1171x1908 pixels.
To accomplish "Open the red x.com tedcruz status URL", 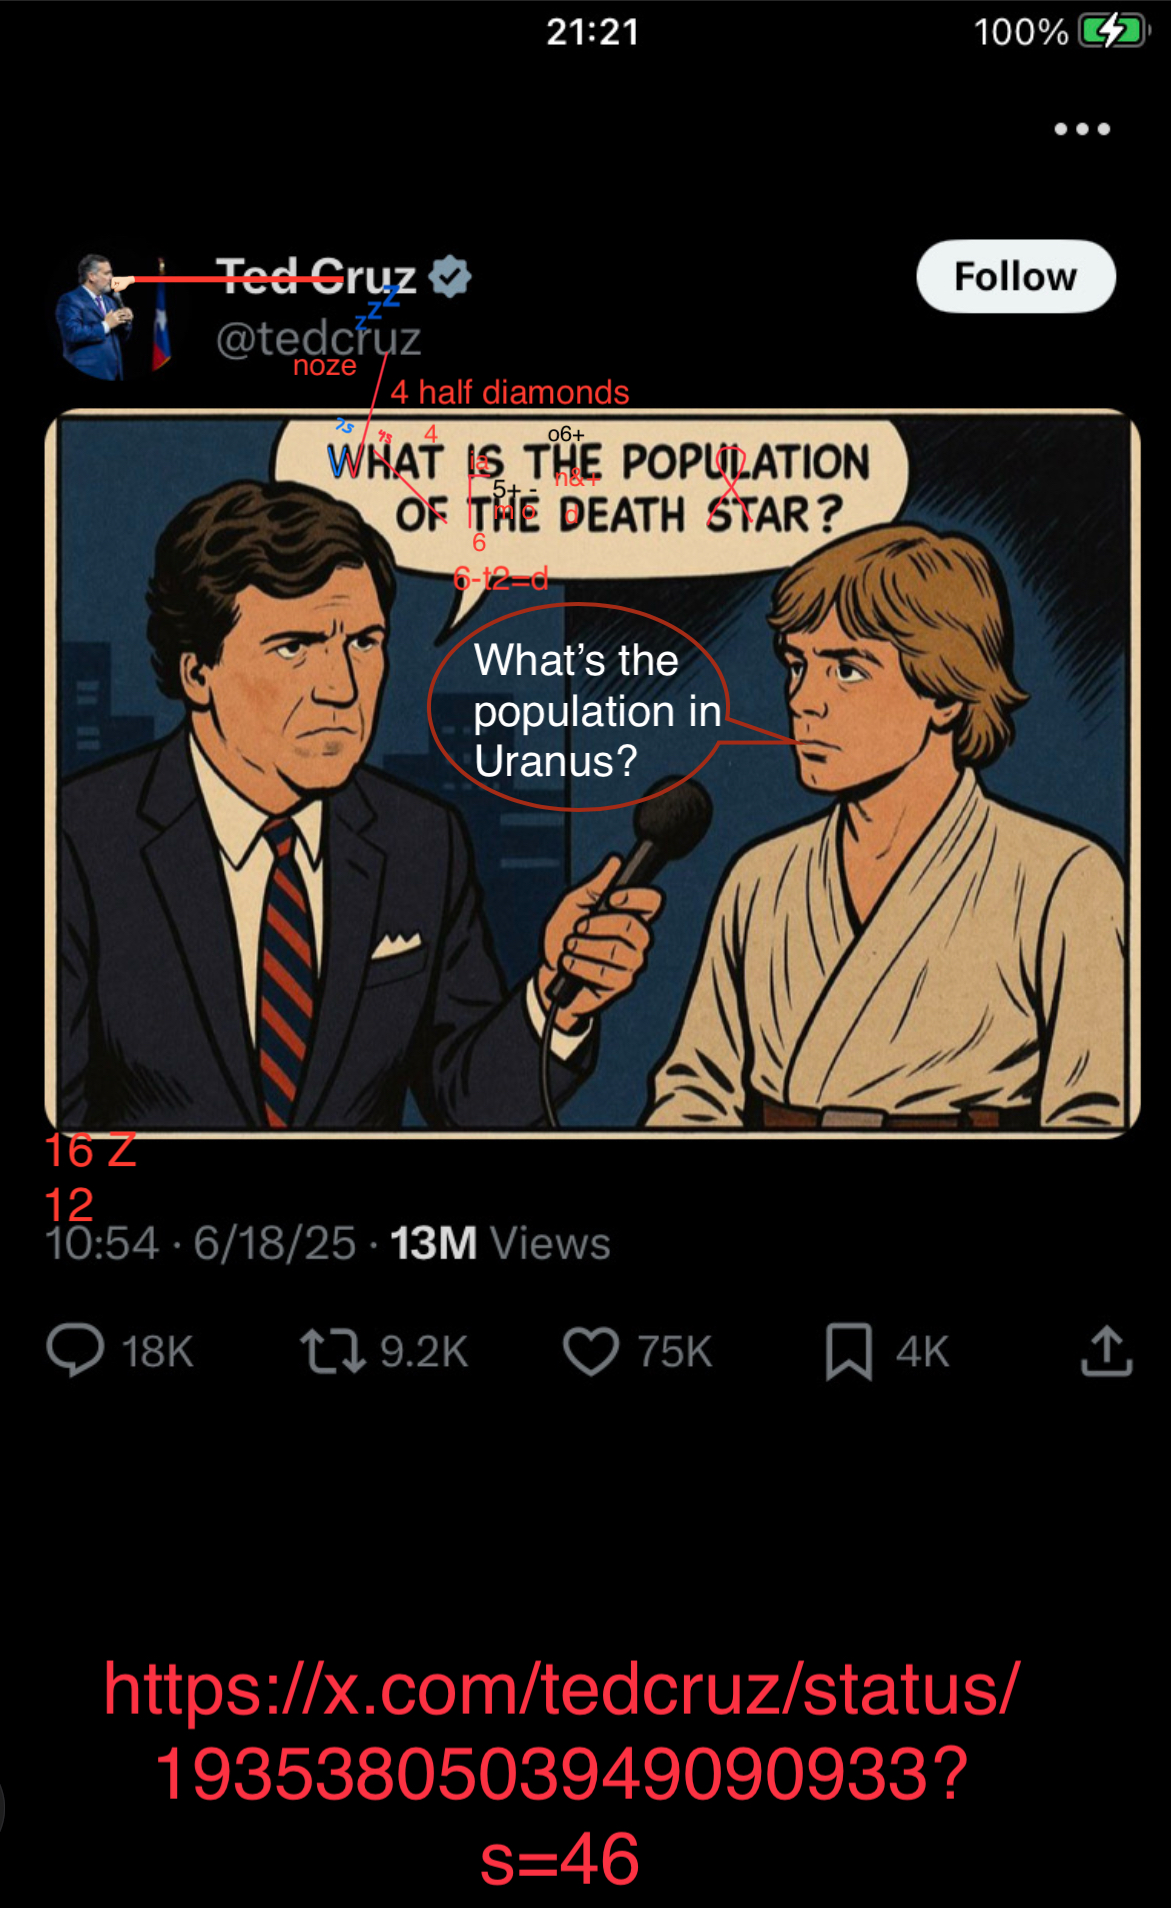I will (561, 1773).
